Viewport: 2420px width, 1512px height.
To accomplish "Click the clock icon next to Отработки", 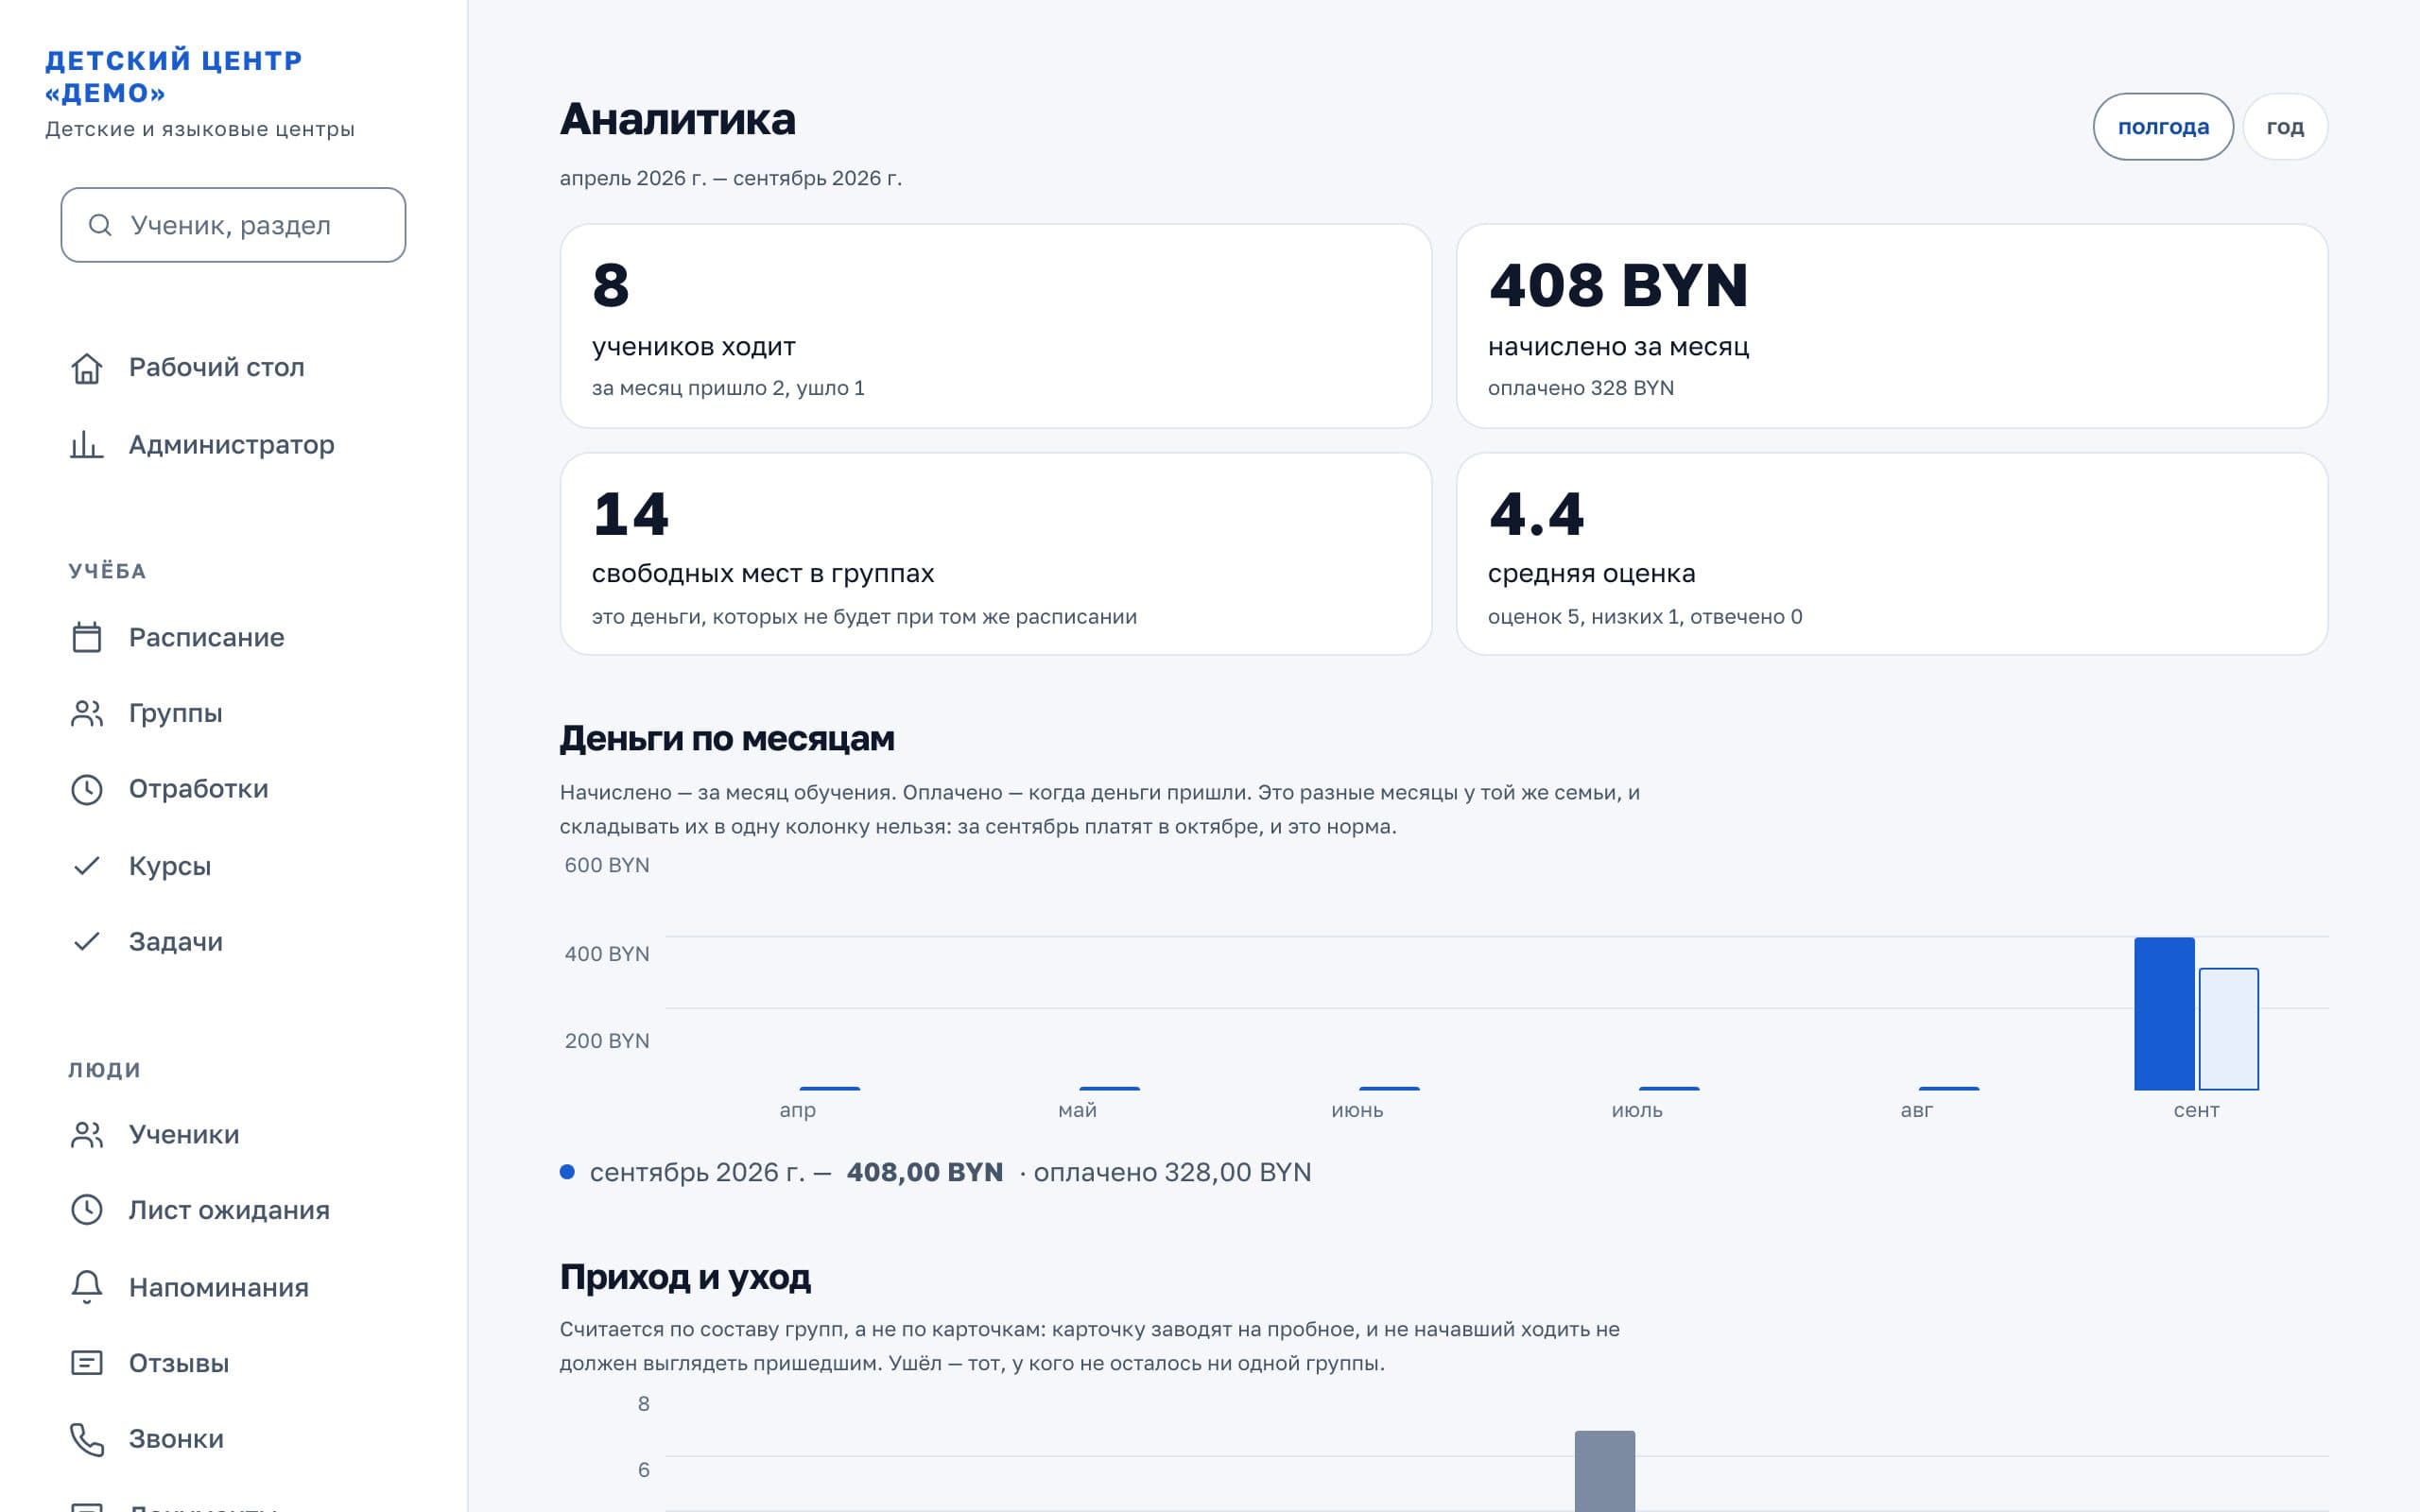I will tap(87, 789).
